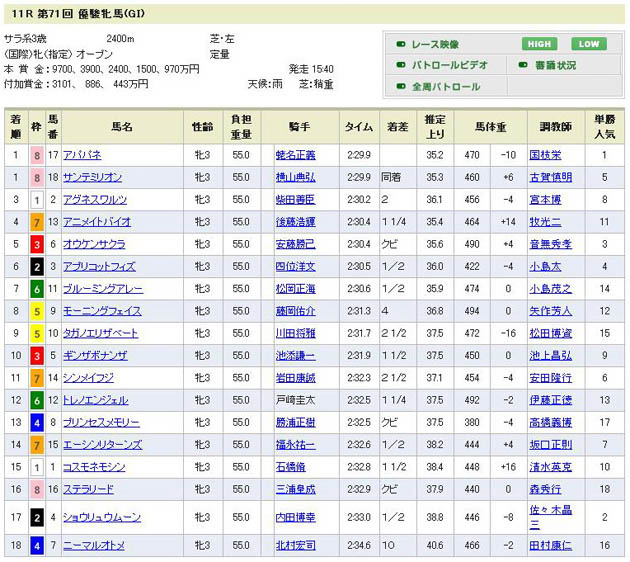Click the LOW quality race video button
The image size is (630, 562).
click(589, 44)
